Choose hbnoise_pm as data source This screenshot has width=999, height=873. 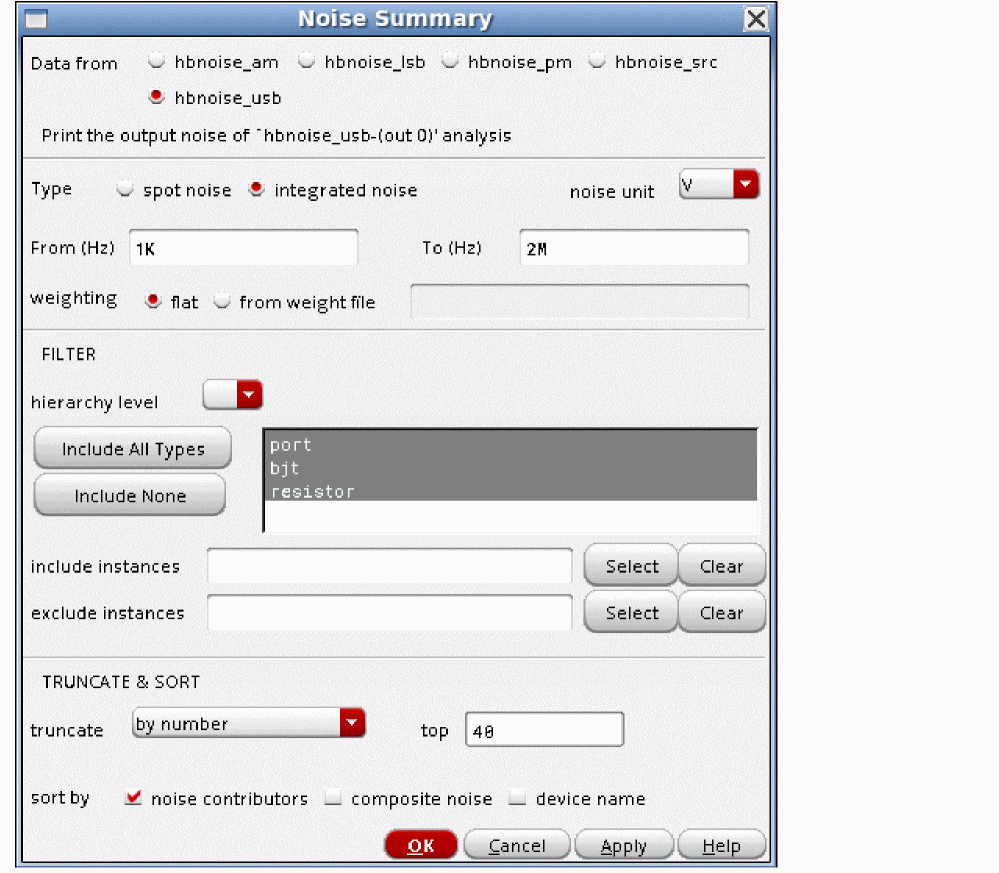(x=450, y=62)
